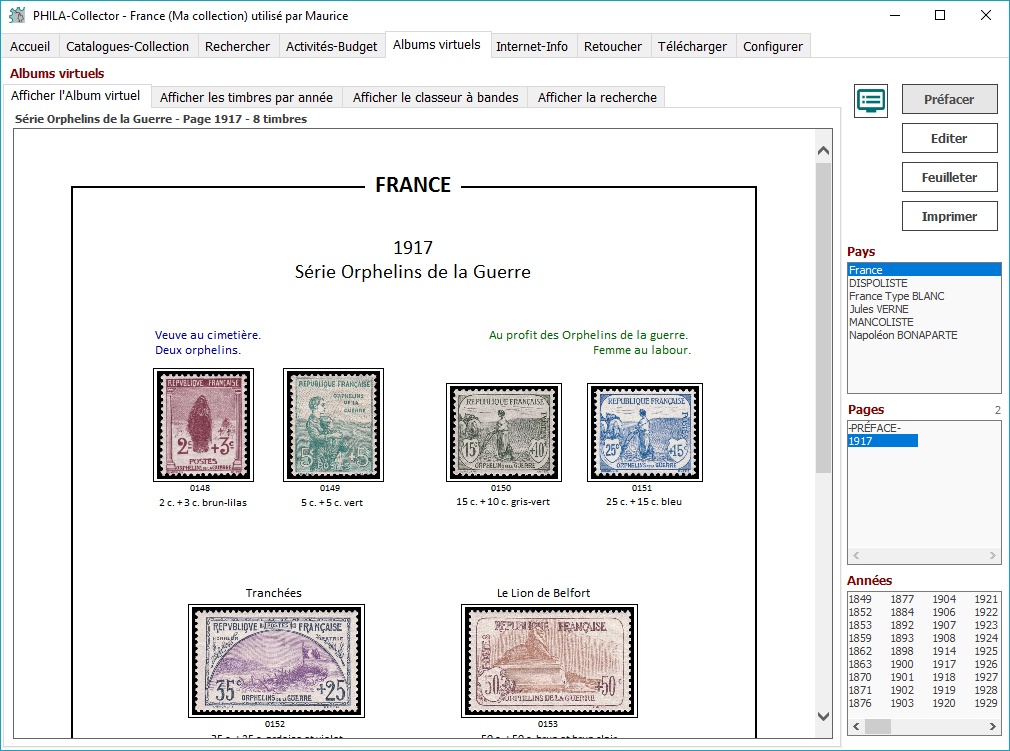Click the album page scroll-up arrow

(x=823, y=151)
